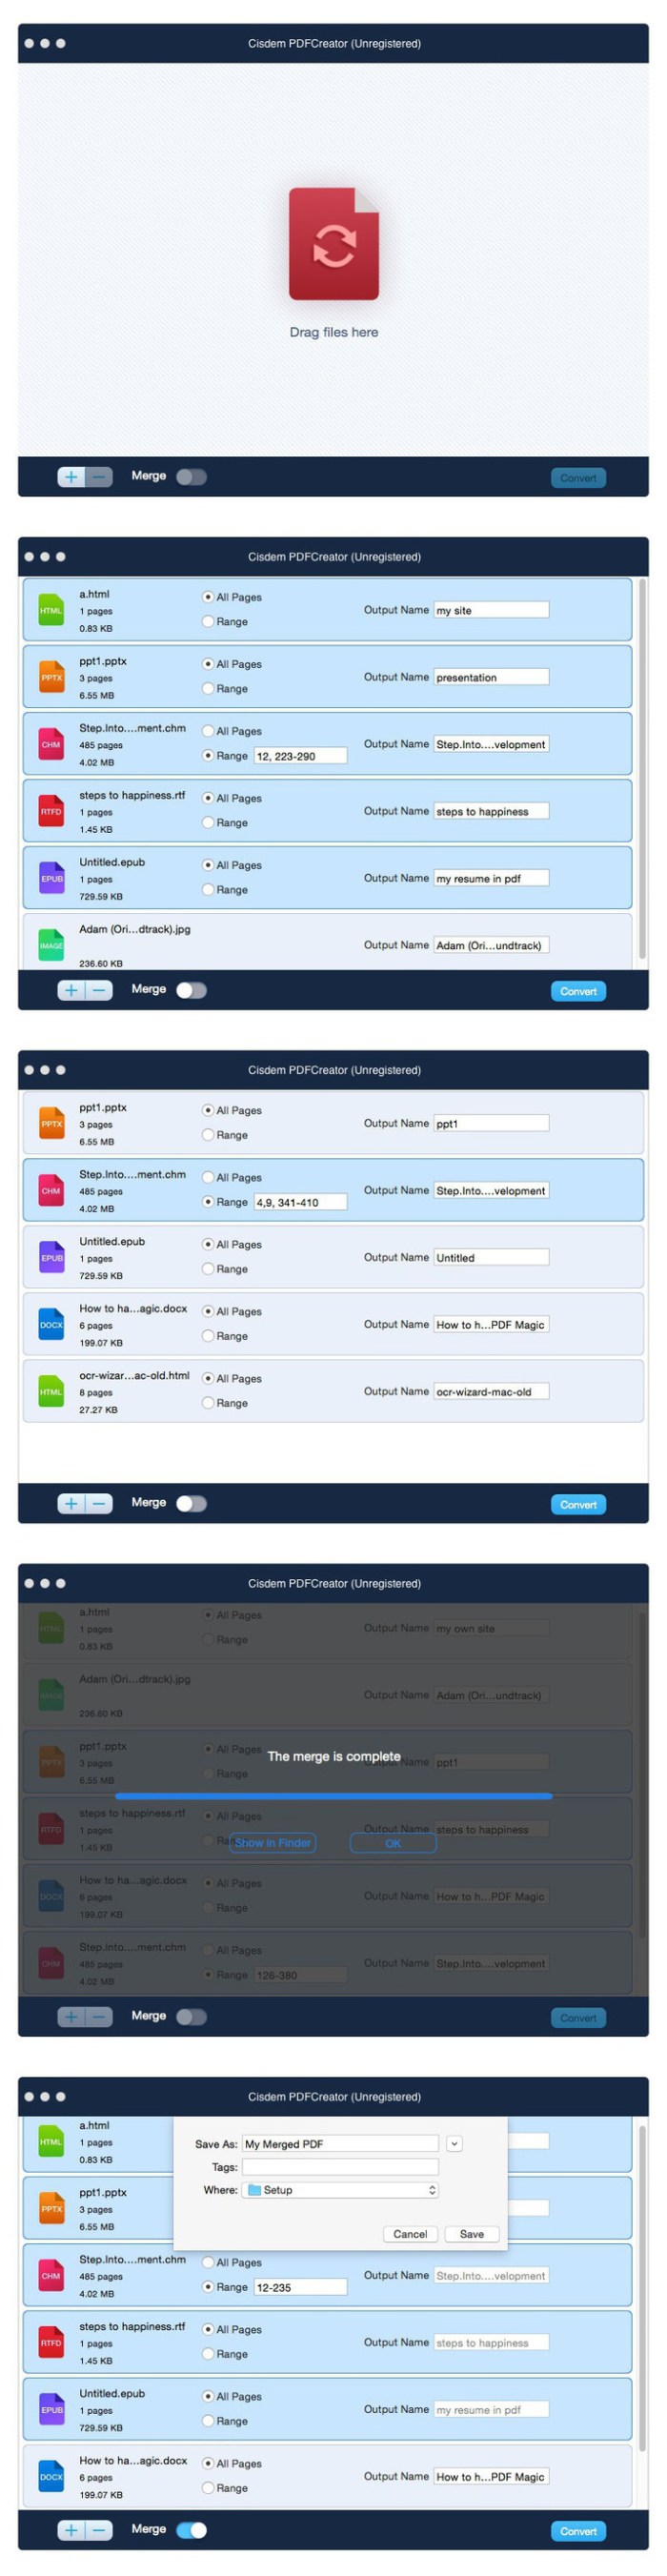Screen dimensions: 667x2576
Task: Click the Output Name field containing 'Untitled'
Action: tap(491, 1257)
